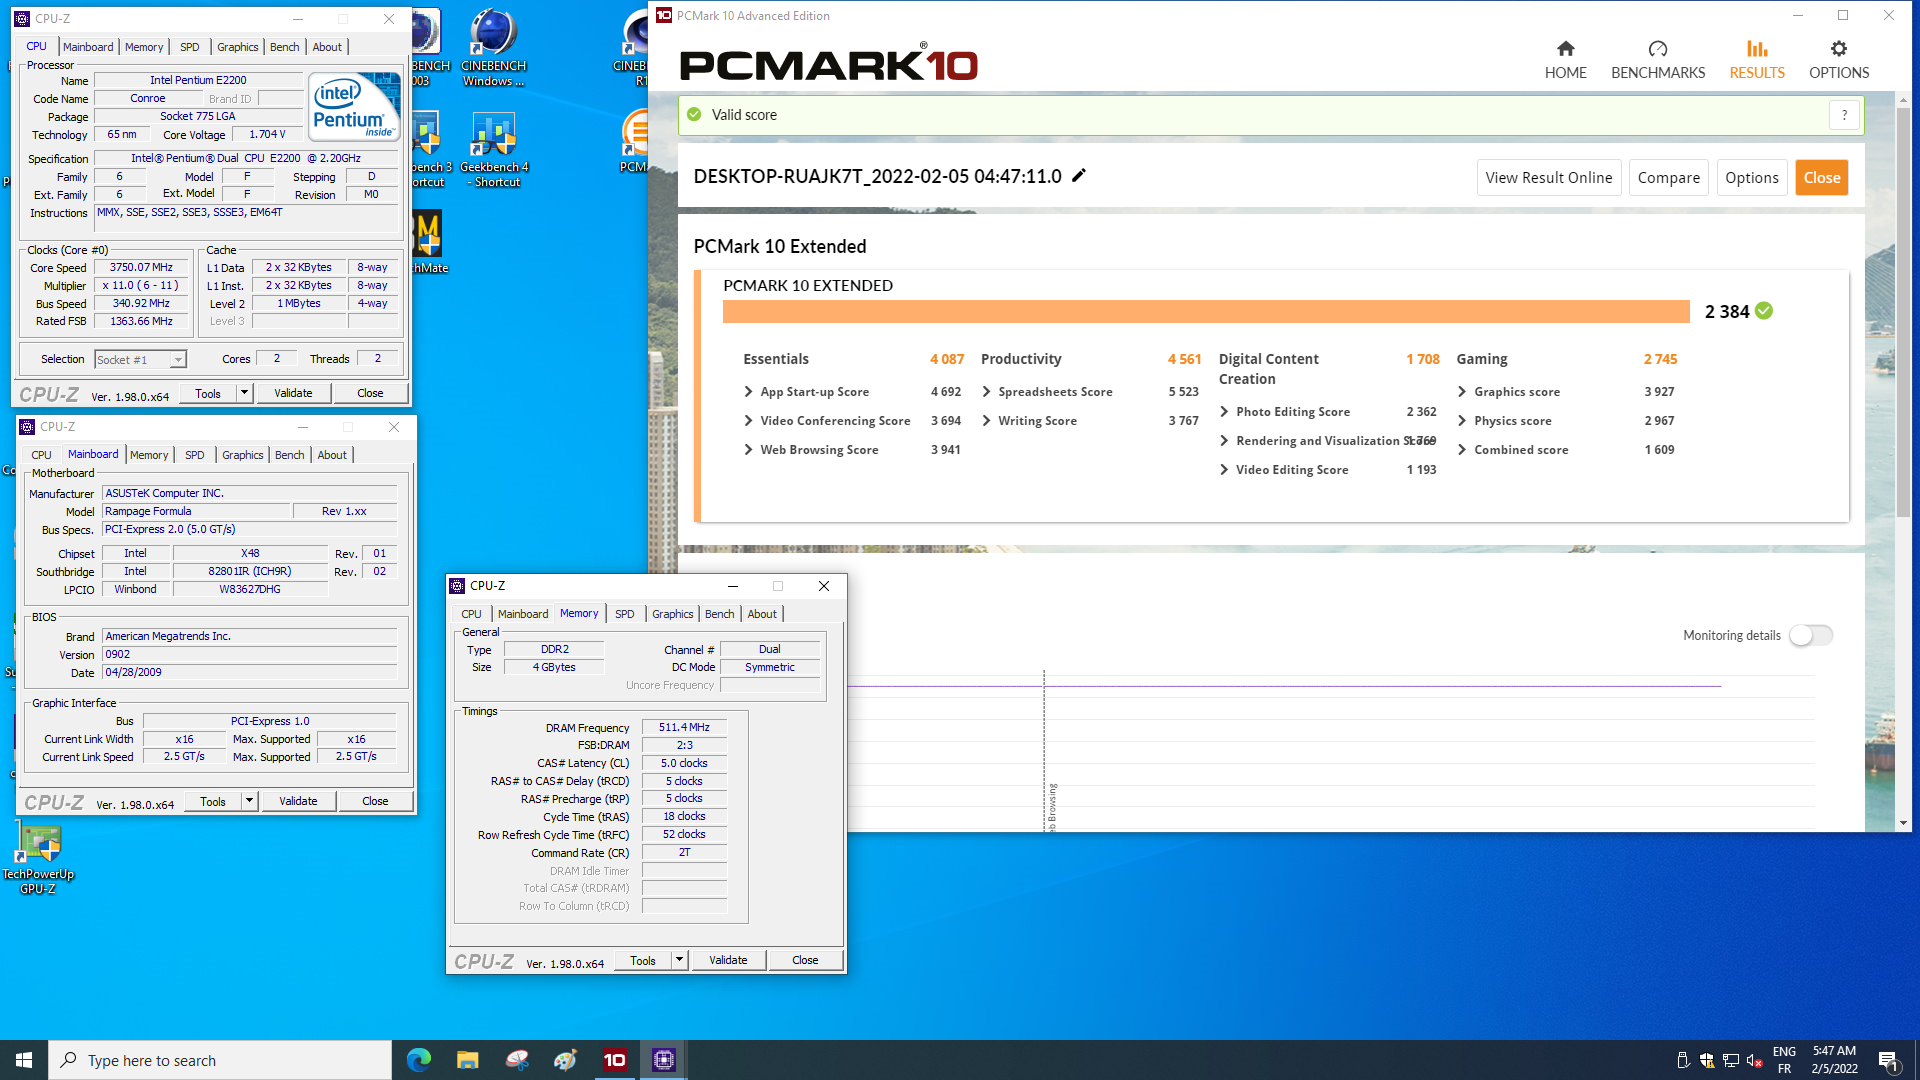
Task: Expand Photo Editing Score details
Action: coord(1224,412)
